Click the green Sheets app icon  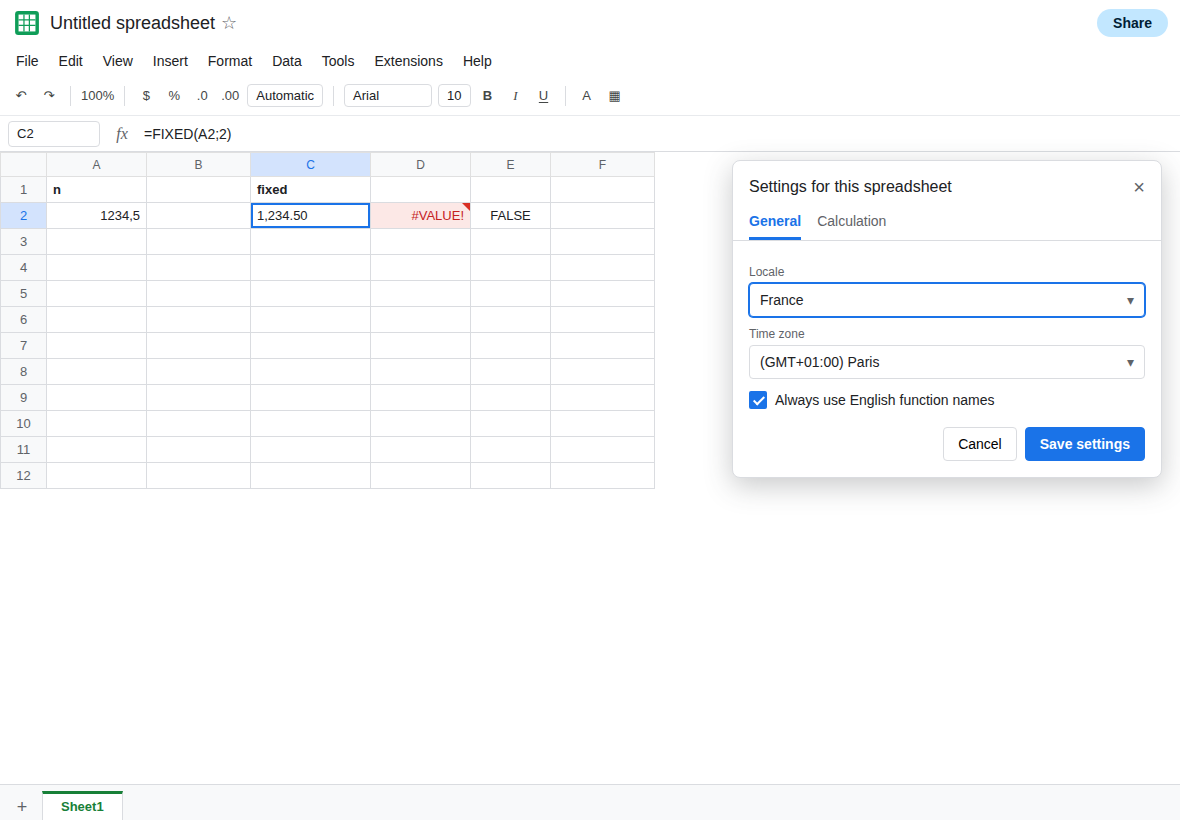click(x=27, y=23)
